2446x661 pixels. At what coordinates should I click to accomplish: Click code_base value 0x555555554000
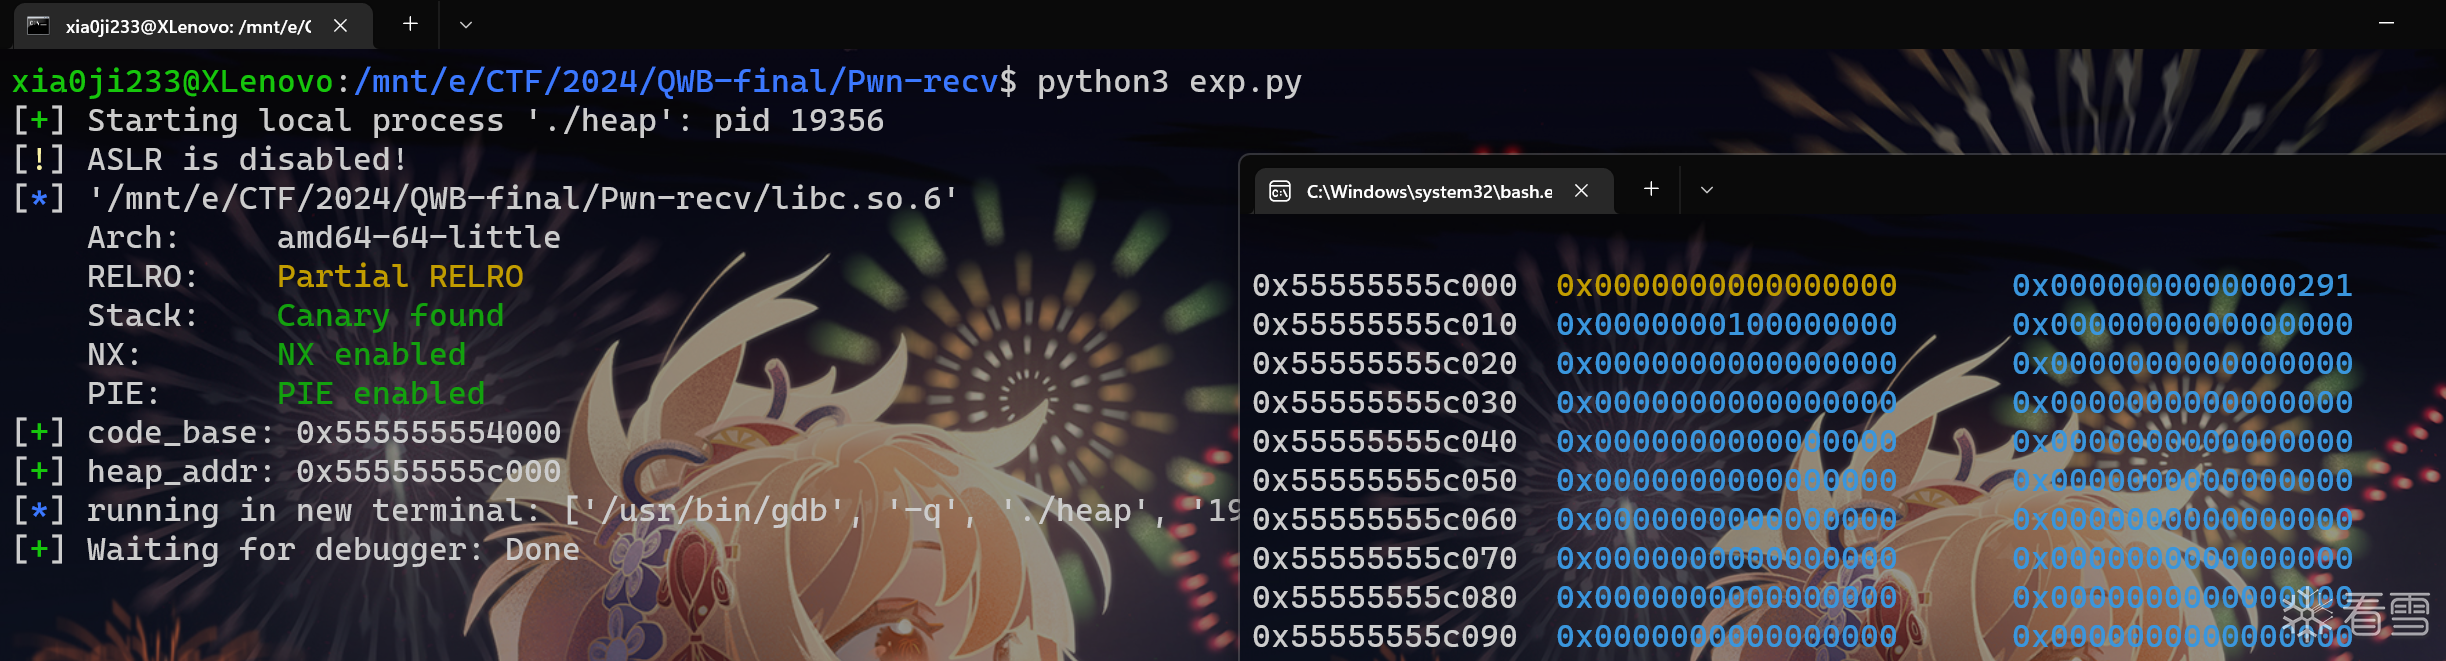pos(429,433)
